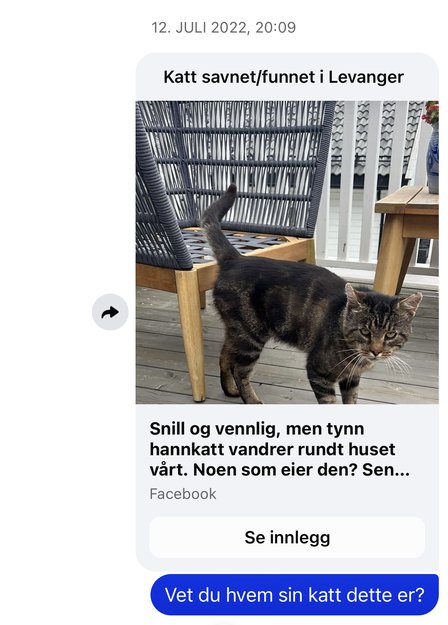Click the cat's striped body in the photo
The height and width of the screenshot is (625, 448).
click(279, 303)
